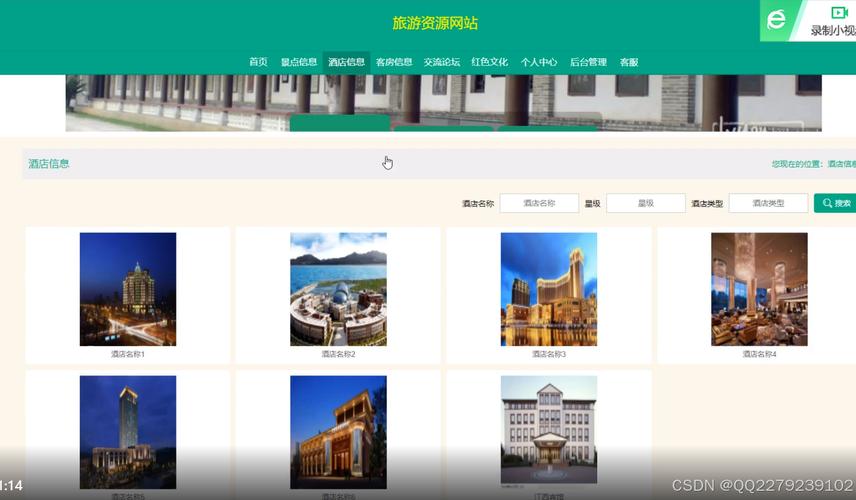The height and width of the screenshot is (500, 856).
Task: Select the 酒店信息 navigation tab
Action: pos(346,62)
